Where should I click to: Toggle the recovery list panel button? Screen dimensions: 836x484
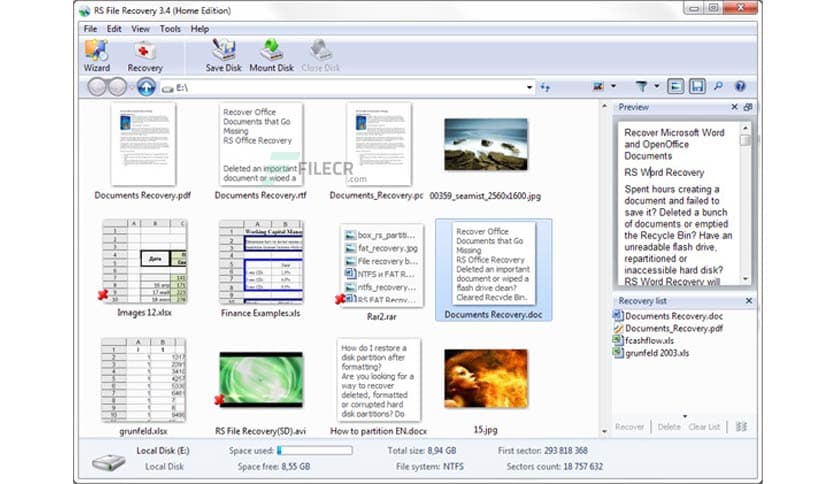click(x=697, y=87)
